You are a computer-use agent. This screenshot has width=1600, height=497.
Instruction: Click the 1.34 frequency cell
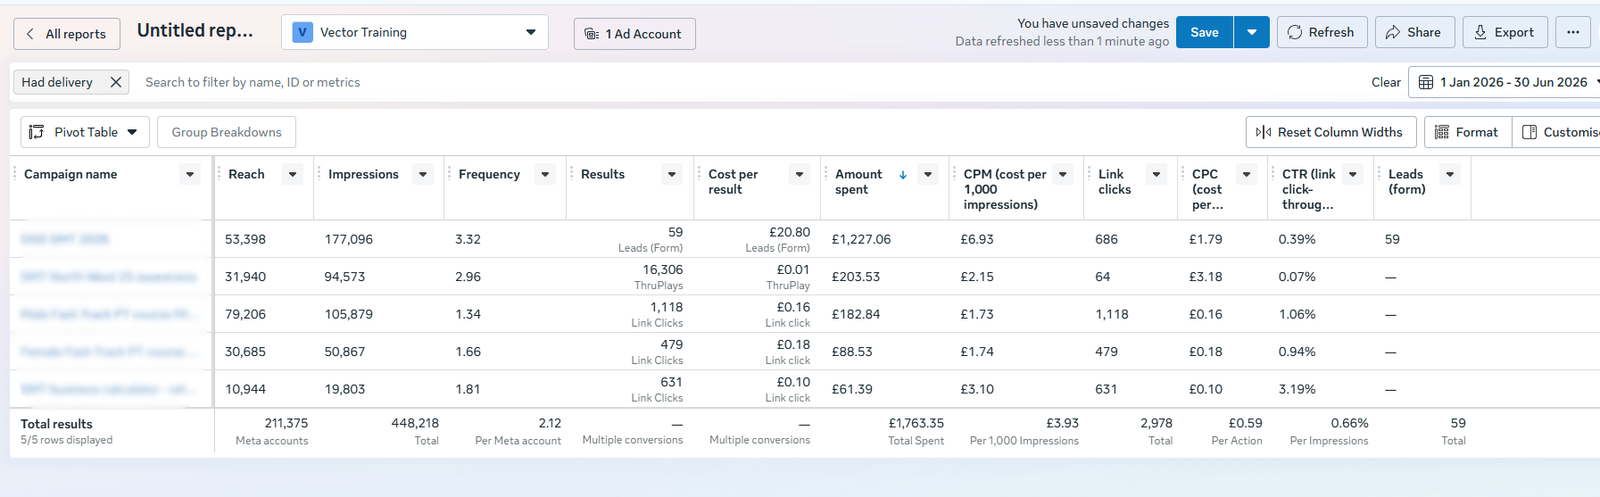[x=468, y=314]
